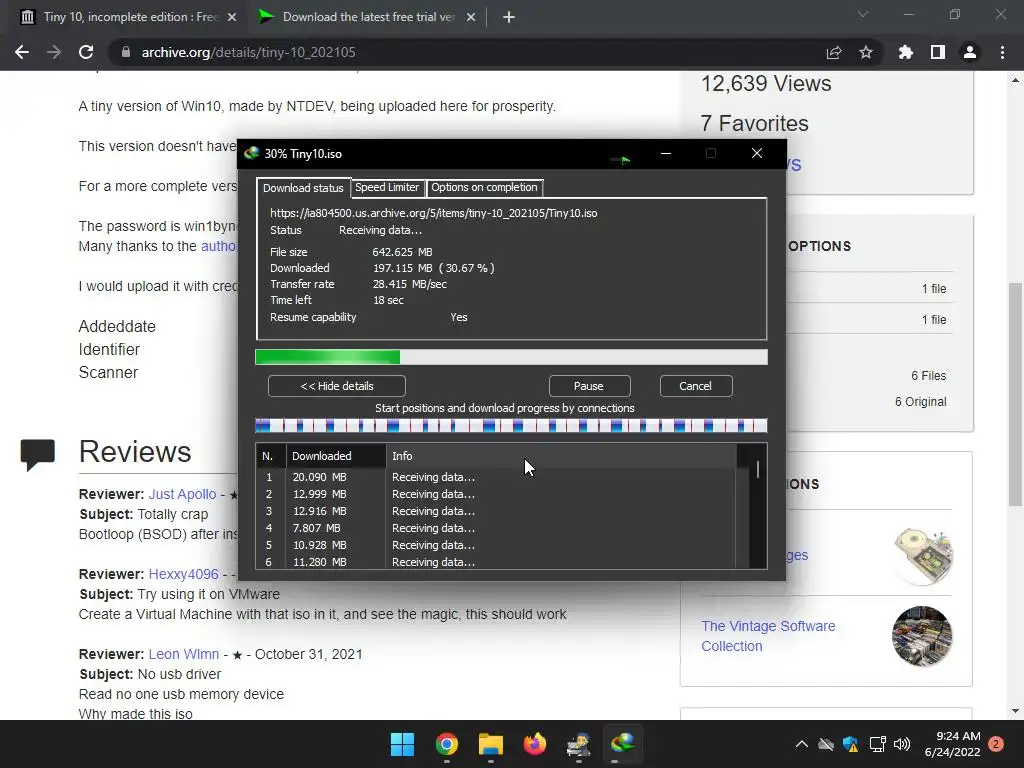This screenshot has height=768, width=1024.
Task: Click the Tiny10.iso download URL text
Action: (x=434, y=213)
